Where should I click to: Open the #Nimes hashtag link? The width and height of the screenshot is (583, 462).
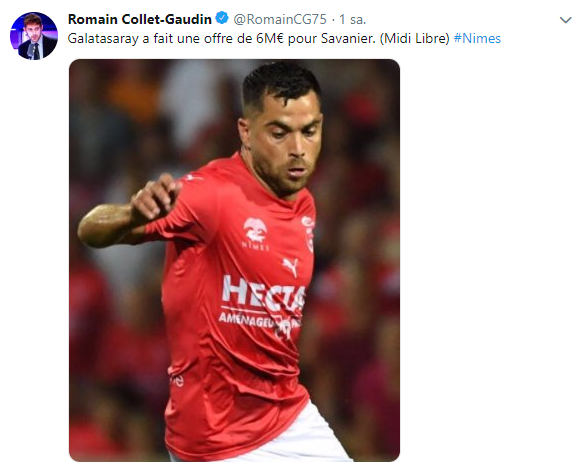[477, 39]
